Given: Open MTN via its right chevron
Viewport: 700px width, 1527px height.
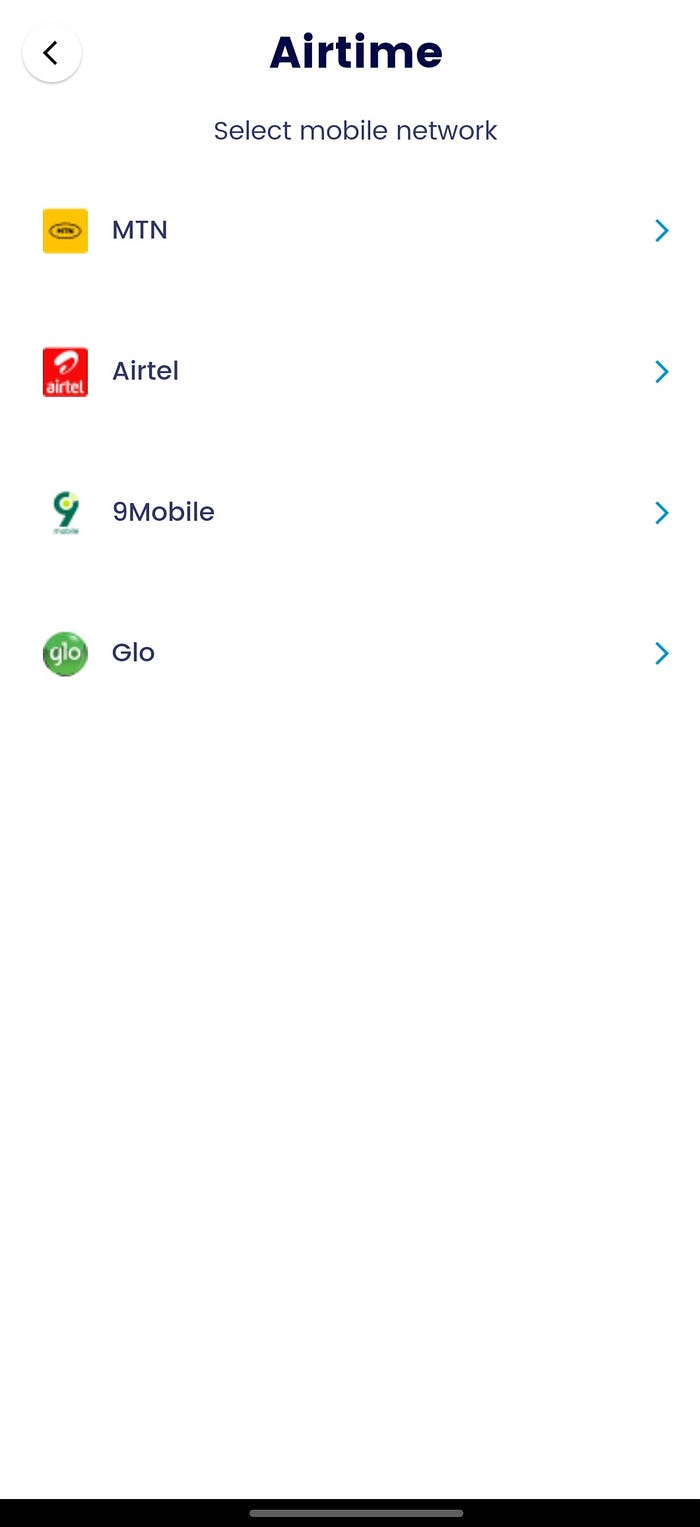Looking at the screenshot, I should coord(661,231).
